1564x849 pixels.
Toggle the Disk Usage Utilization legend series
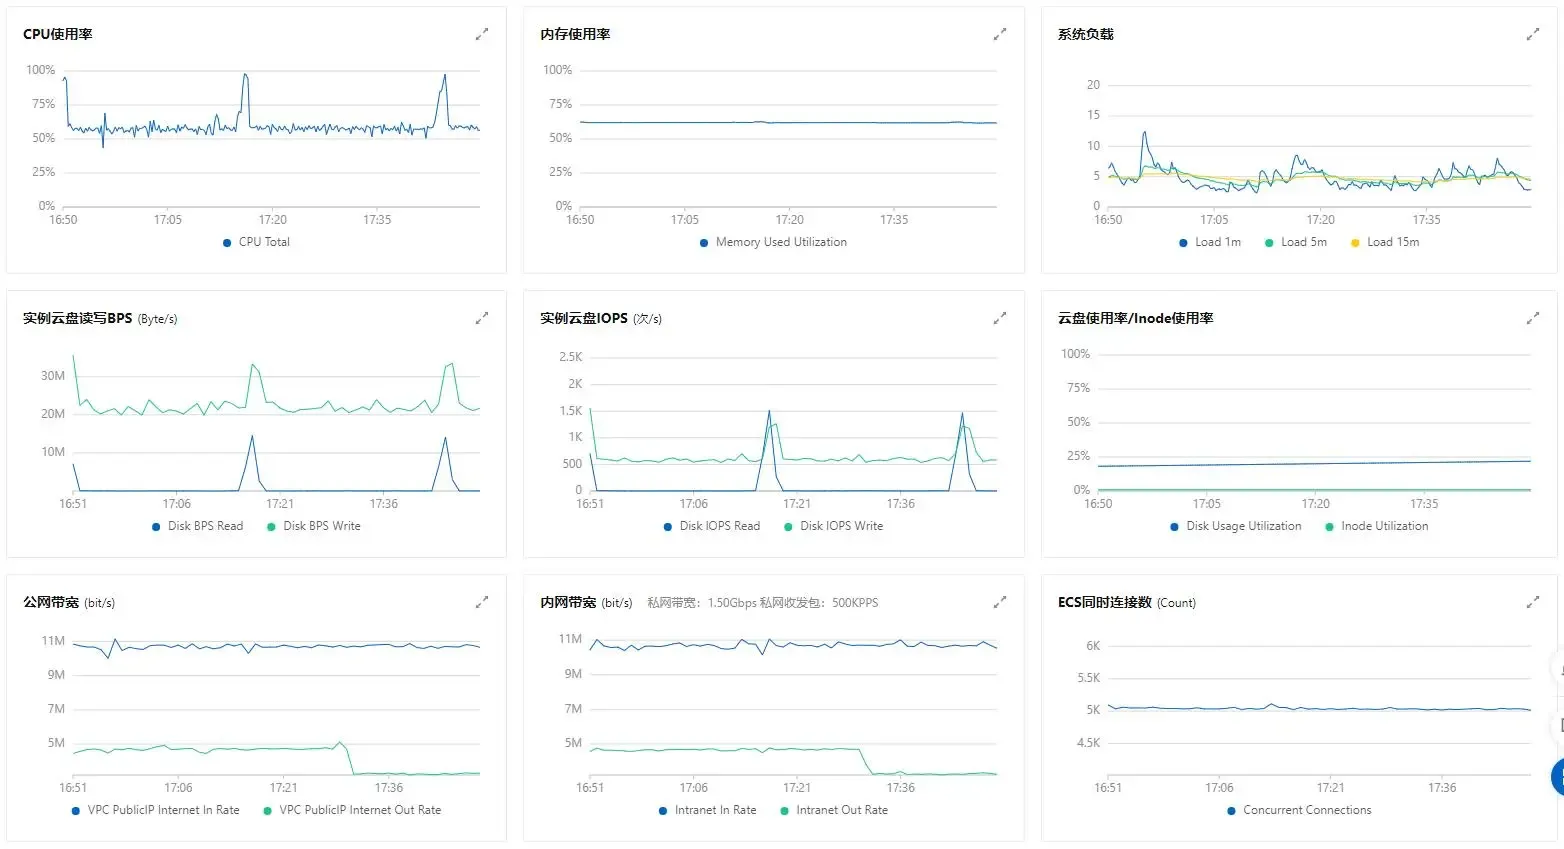pos(1236,526)
